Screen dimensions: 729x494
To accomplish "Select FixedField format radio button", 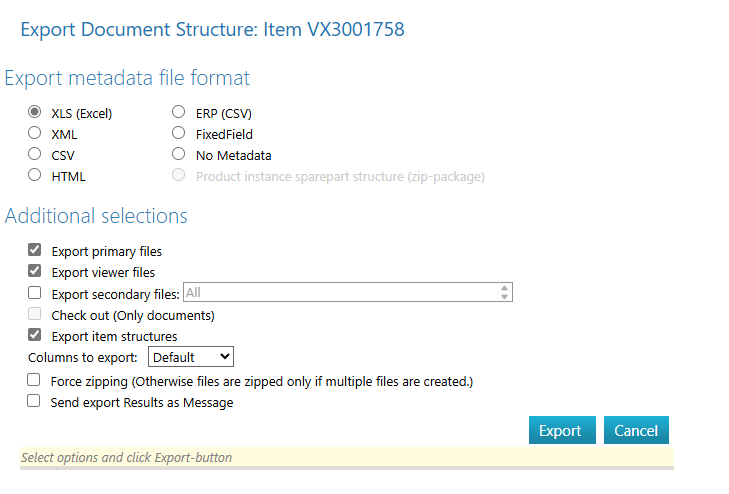I will 179,133.
